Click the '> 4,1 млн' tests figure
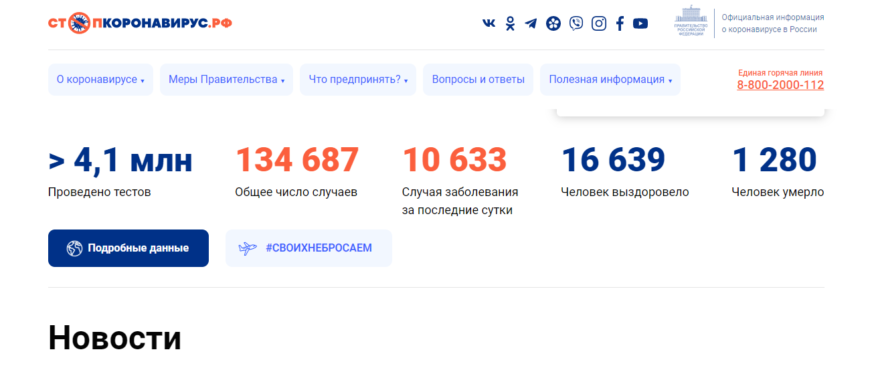This screenshot has height=368, width=870. pos(120,160)
